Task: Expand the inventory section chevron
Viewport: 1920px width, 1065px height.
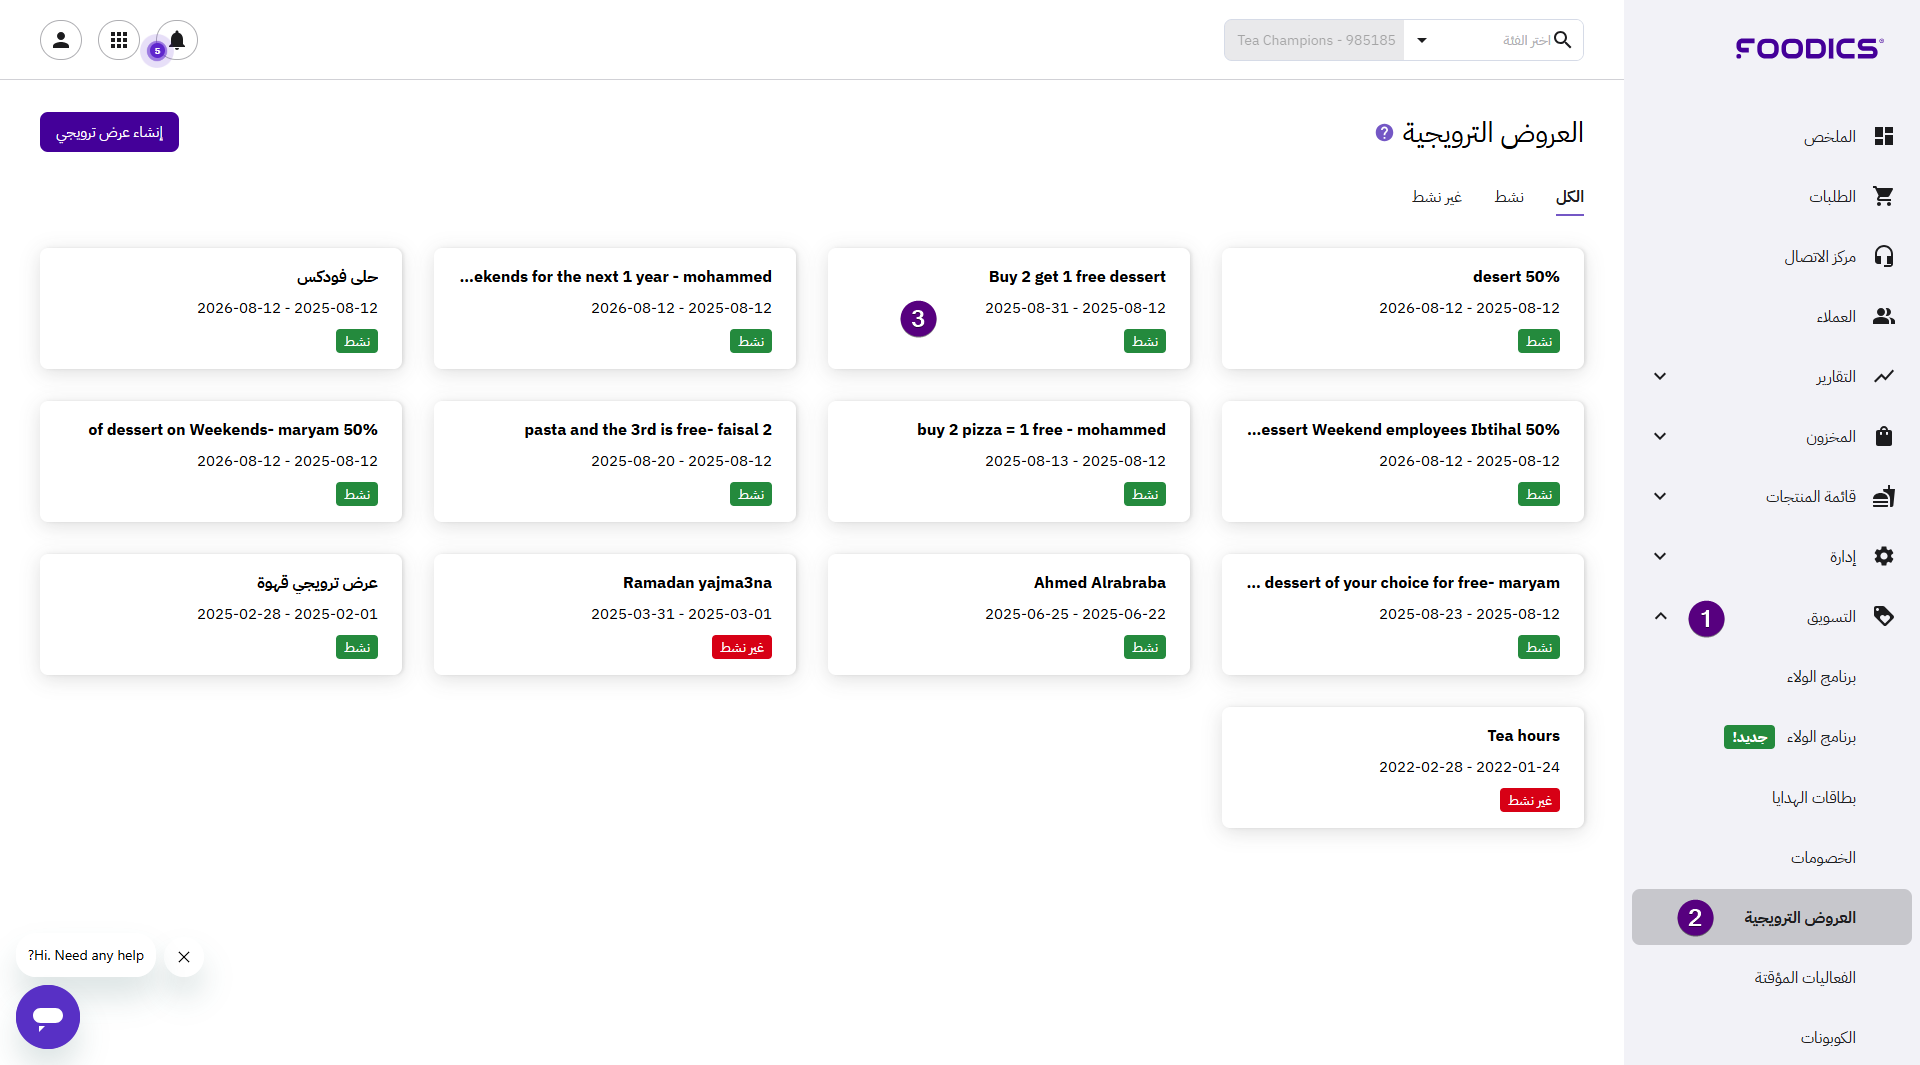Action: click(x=1660, y=436)
